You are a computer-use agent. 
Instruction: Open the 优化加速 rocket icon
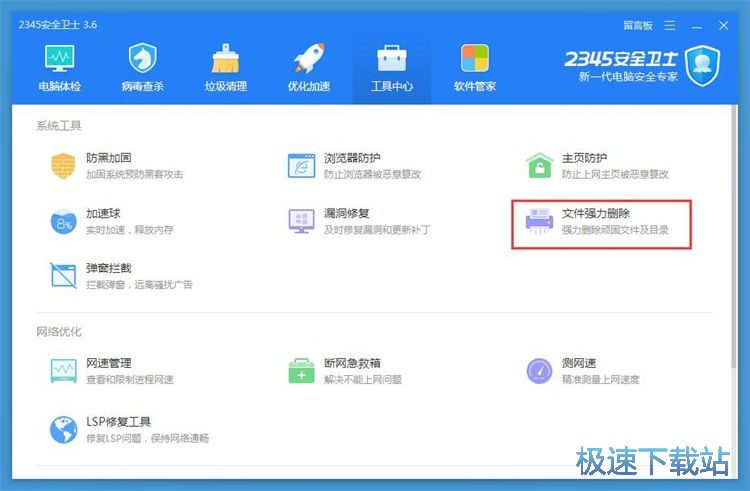[309, 58]
